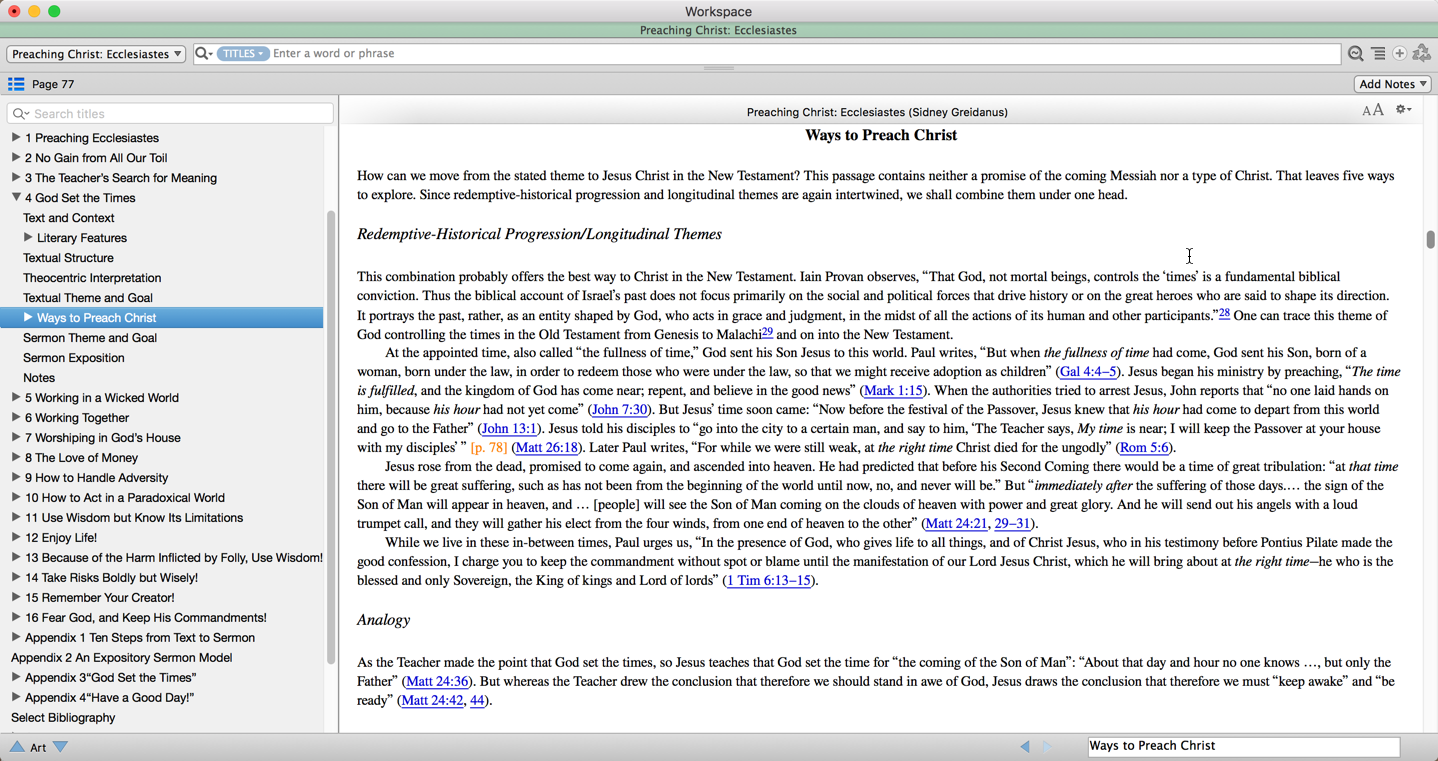Open Appendix 2 An Expository Sermon Model
Viewport: 1438px width, 761px height.
122,658
